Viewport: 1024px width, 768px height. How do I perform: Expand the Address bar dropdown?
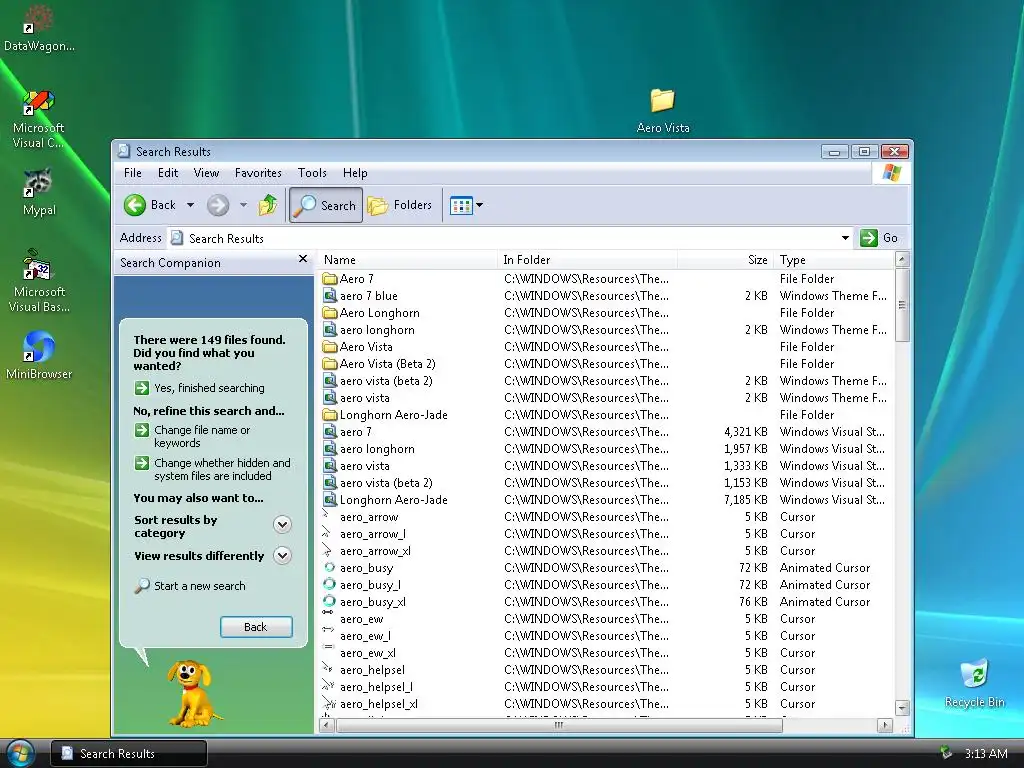click(x=845, y=238)
